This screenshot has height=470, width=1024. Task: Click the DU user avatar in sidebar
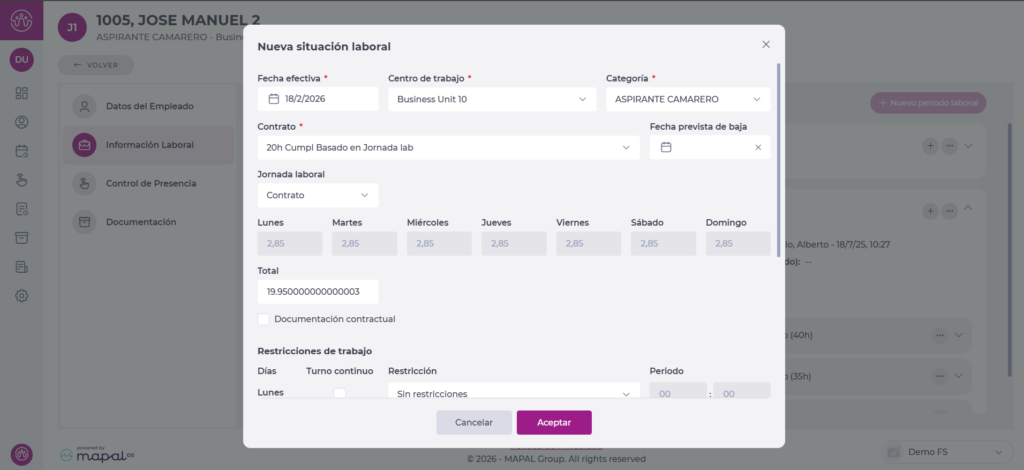tap(22, 60)
